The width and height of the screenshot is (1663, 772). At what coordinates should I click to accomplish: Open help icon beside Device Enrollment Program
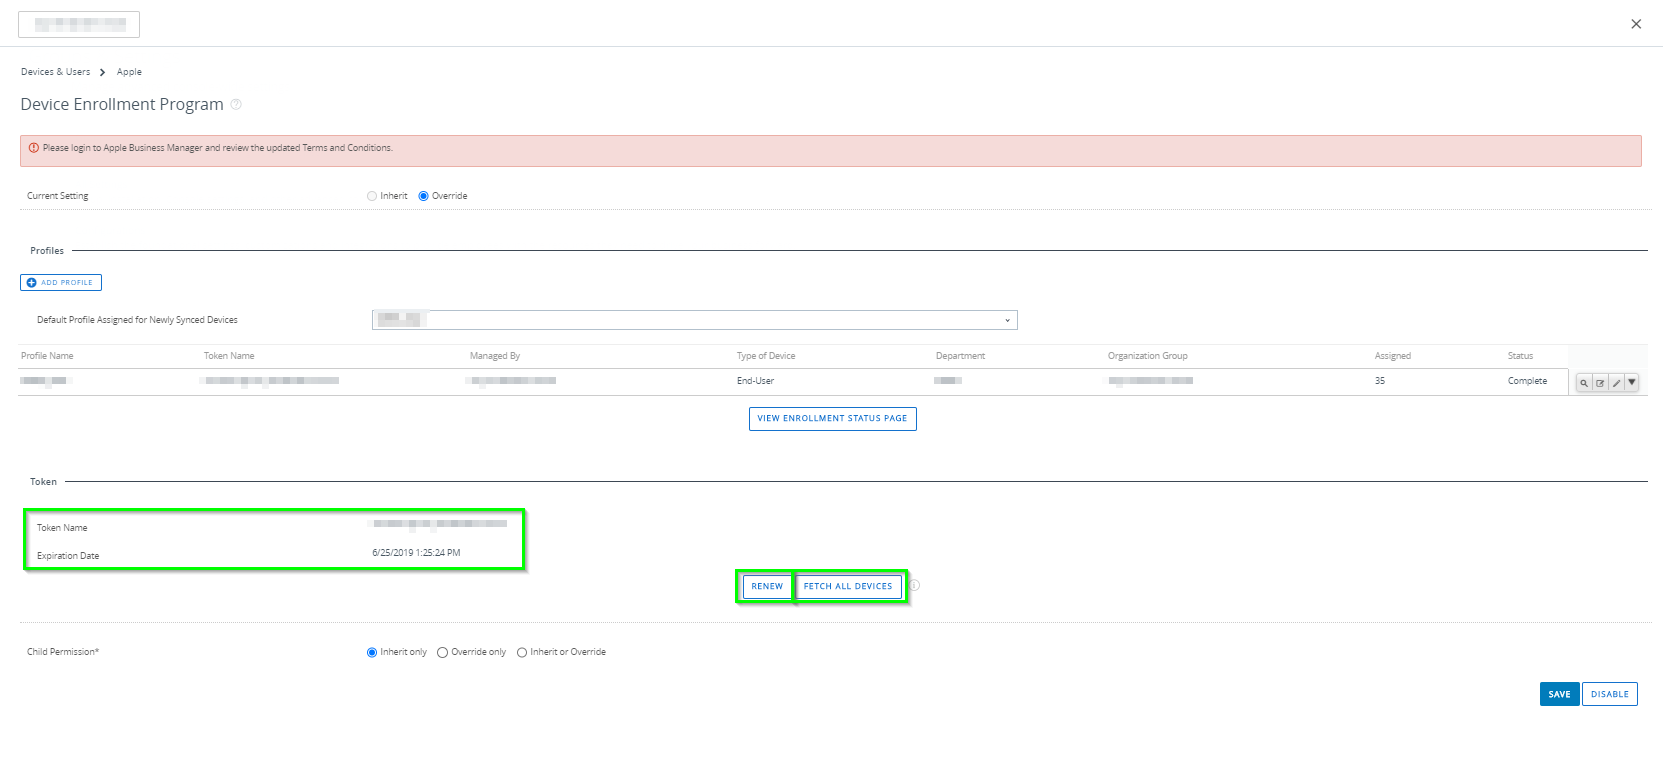(236, 104)
